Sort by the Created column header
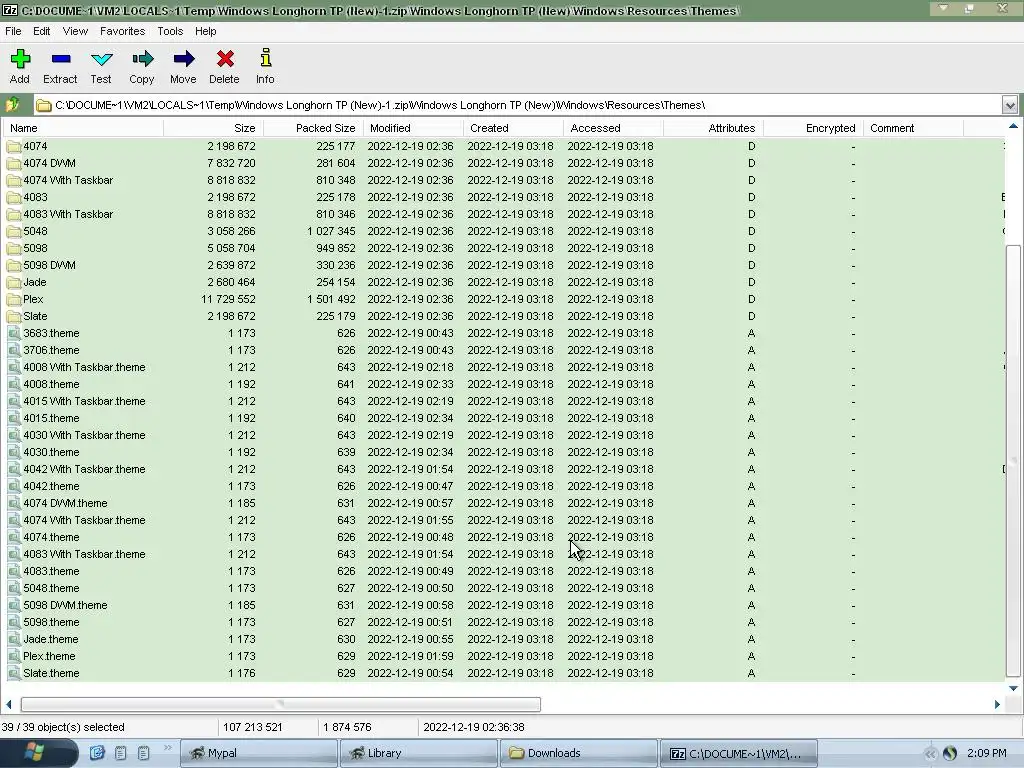This screenshot has height=768, width=1024. [513, 128]
